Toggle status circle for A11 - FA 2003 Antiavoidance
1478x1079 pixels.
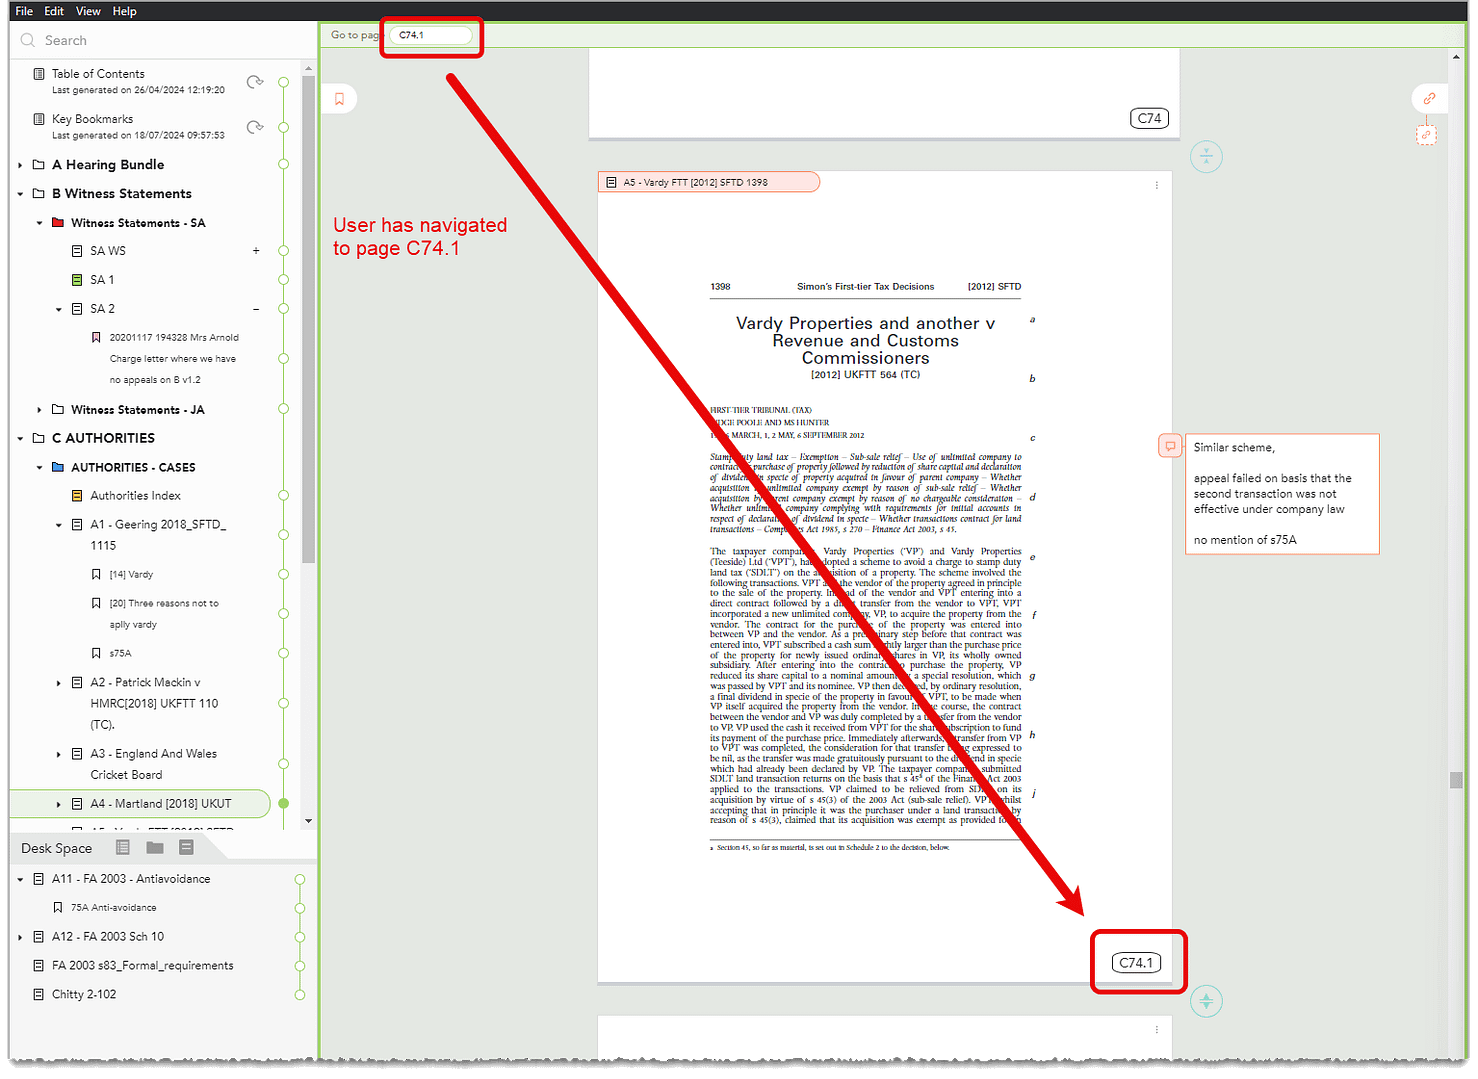[x=300, y=880]
